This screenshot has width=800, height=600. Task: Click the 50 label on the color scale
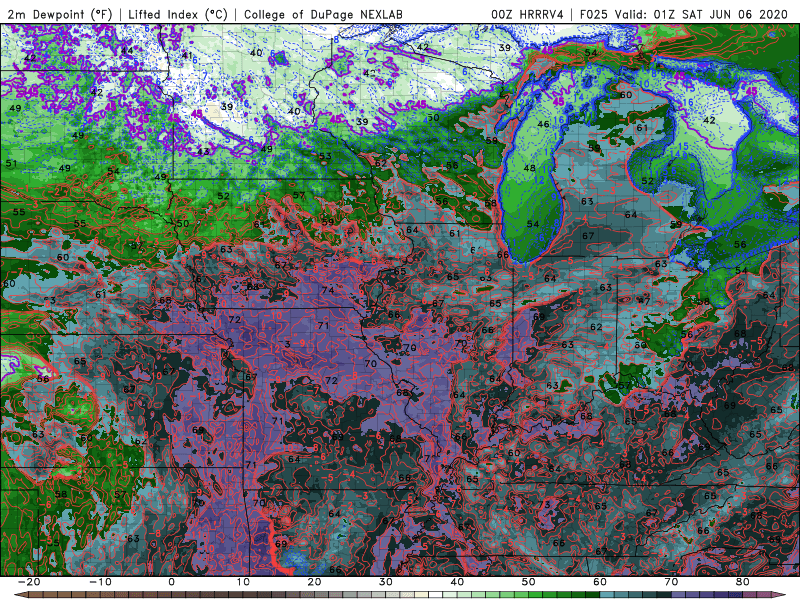pos(529,582)
